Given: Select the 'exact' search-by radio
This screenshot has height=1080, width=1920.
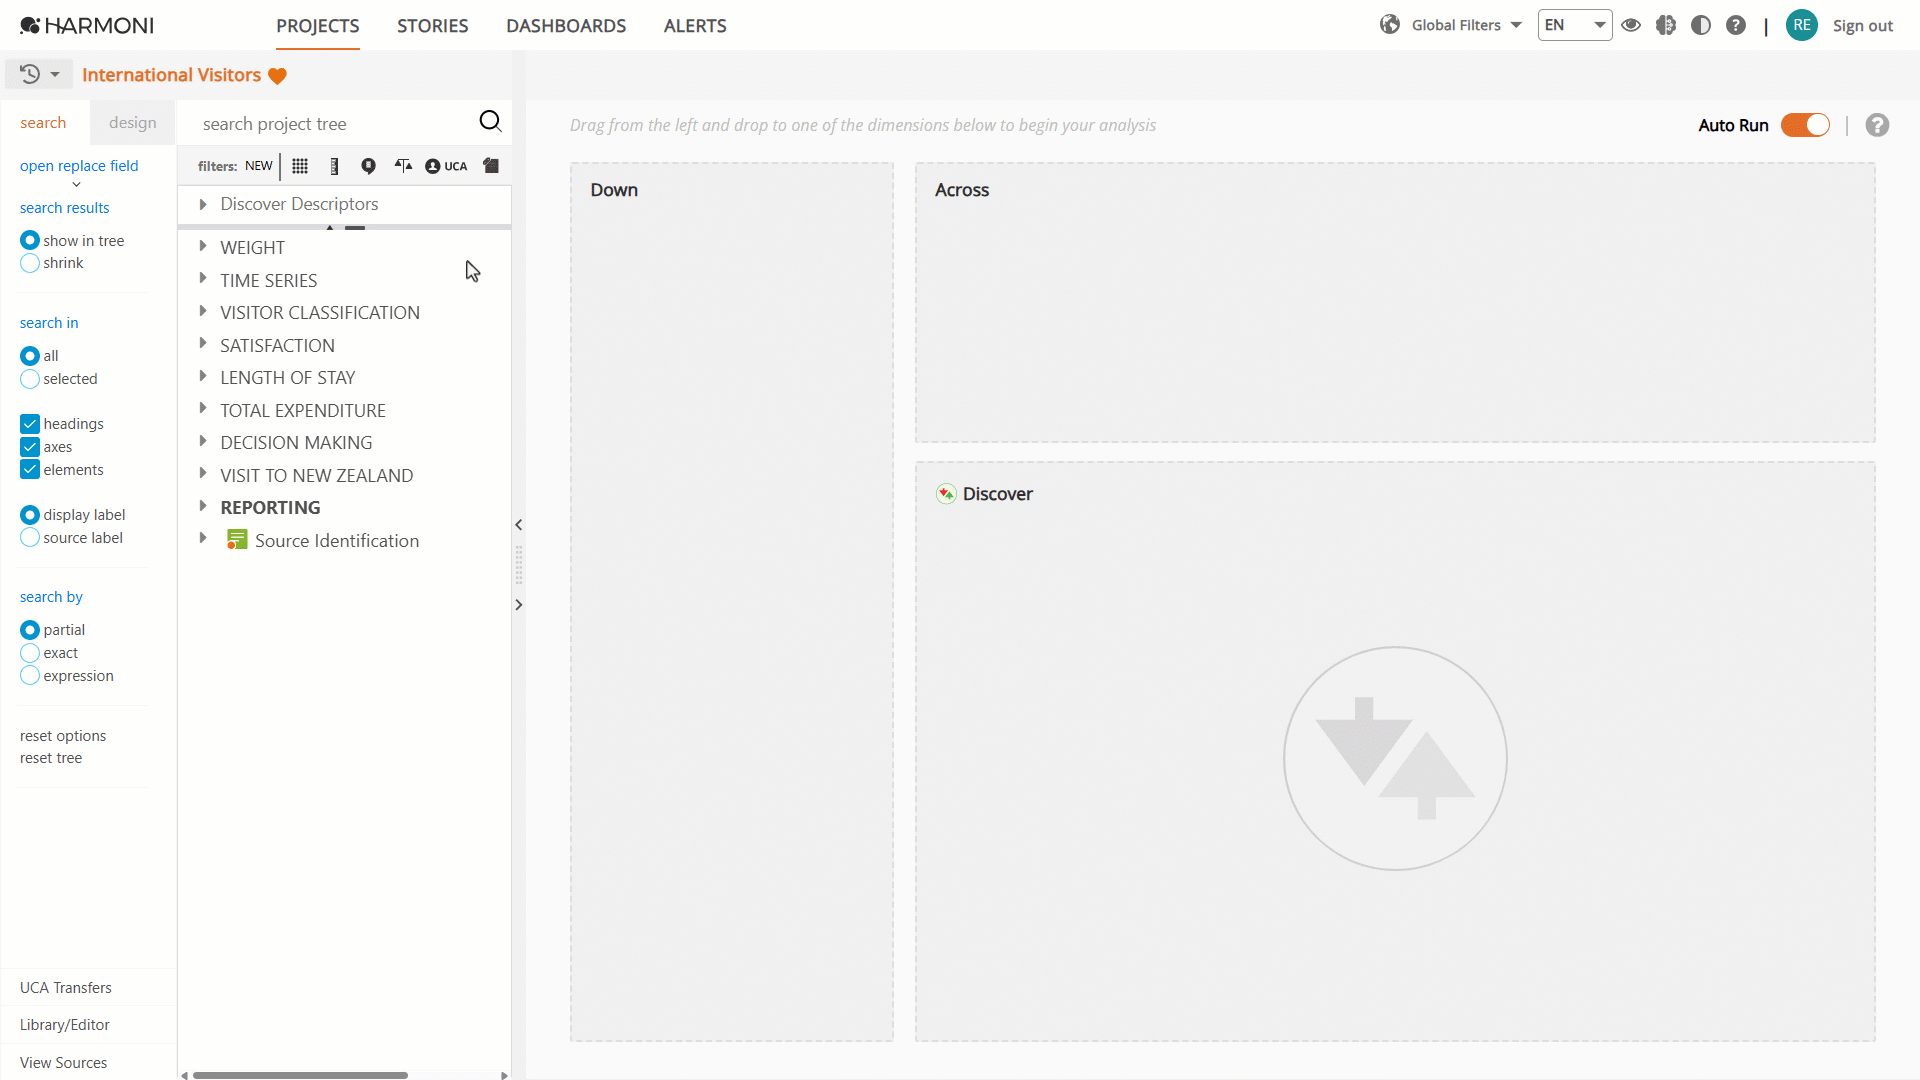Looking at the screenshot, I should click(x=30, y=653).
